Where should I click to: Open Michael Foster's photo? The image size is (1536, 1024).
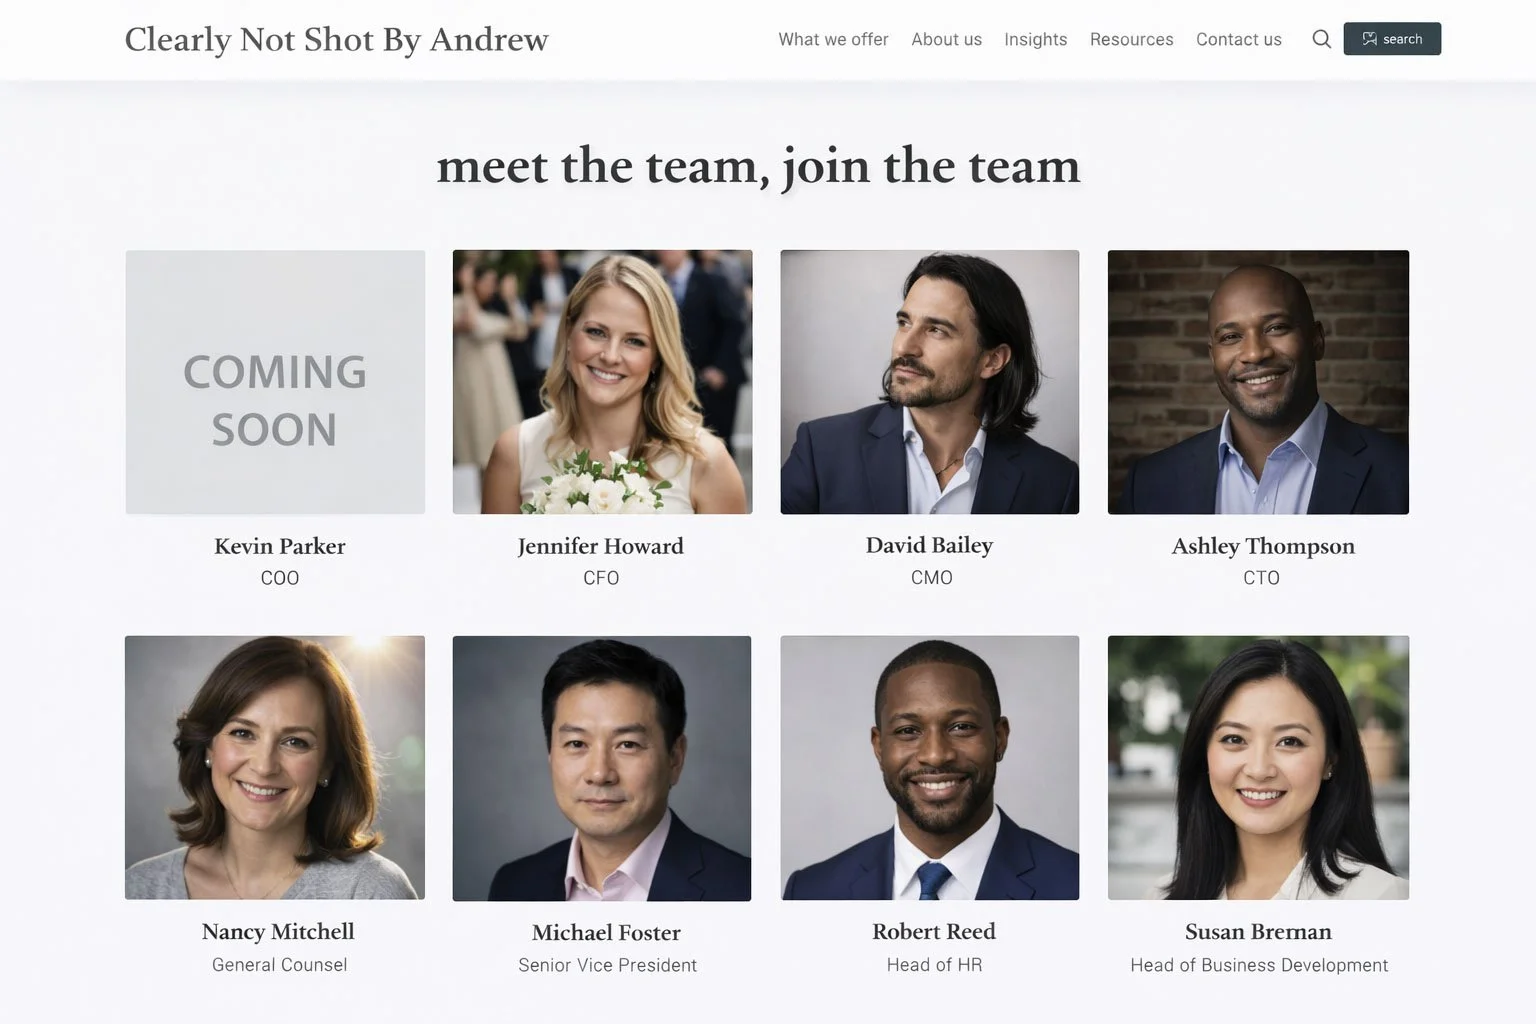click(602, 768)
